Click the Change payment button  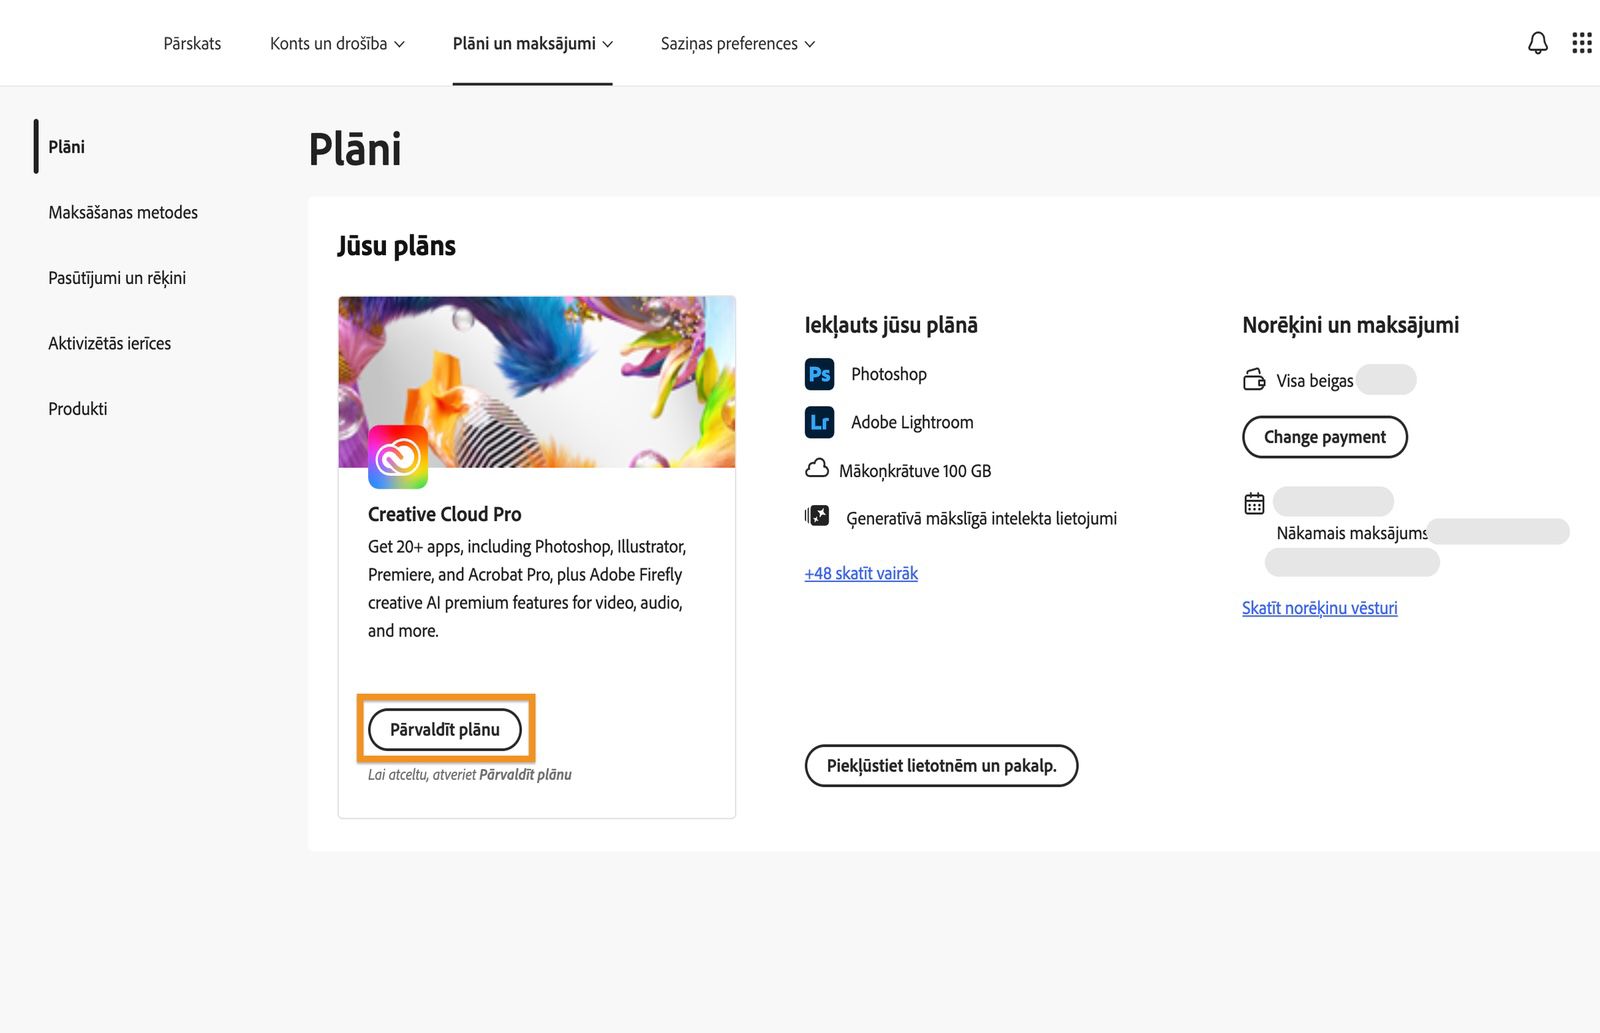1324,437
